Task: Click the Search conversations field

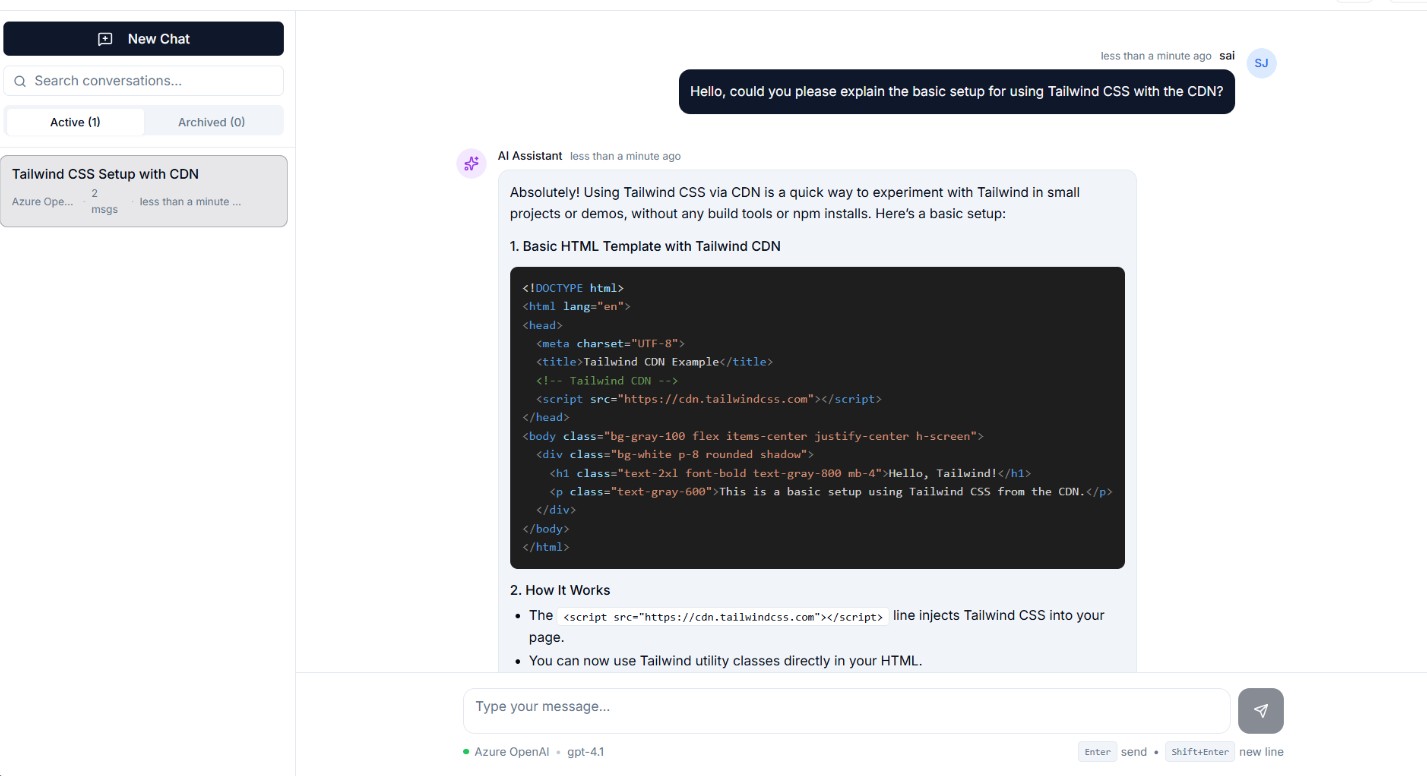Action: (143, 80)
